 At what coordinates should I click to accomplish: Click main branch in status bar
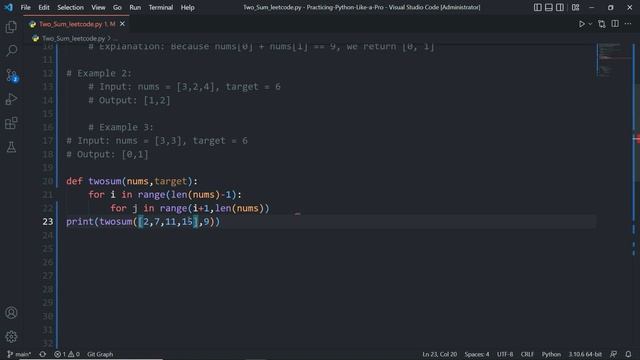(19, 354)
